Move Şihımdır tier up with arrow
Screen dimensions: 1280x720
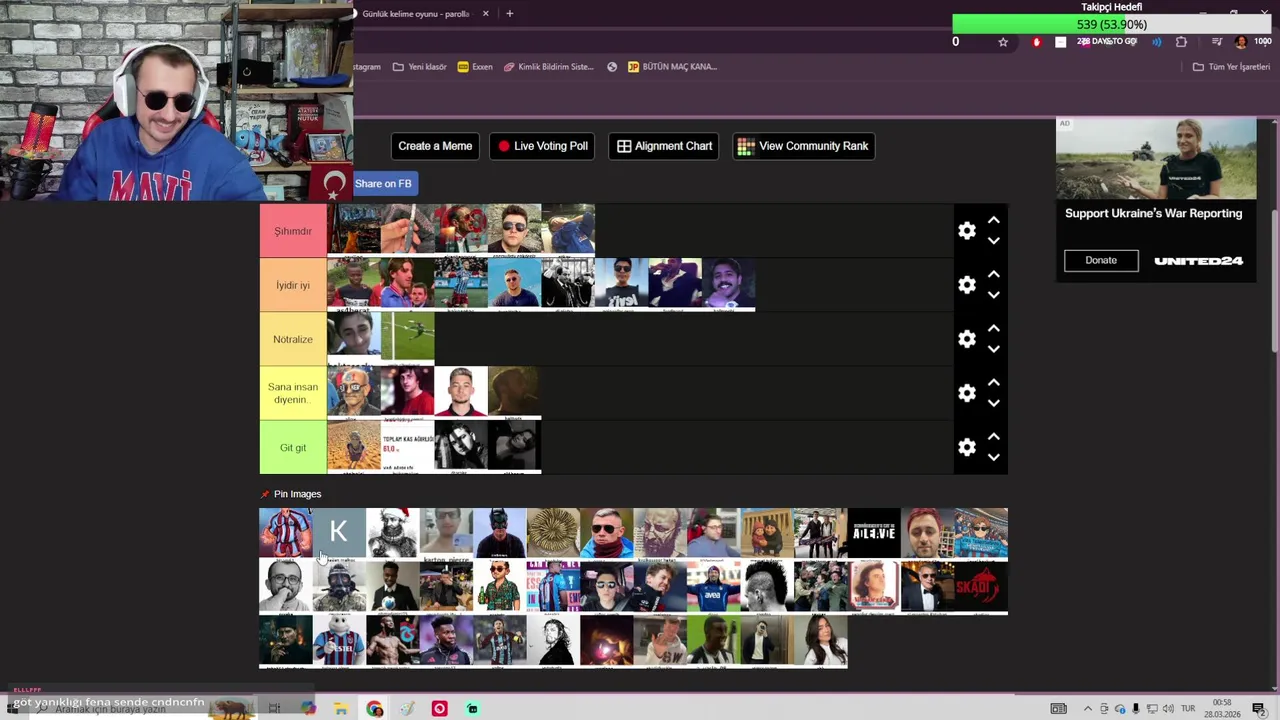click(993, 220)
